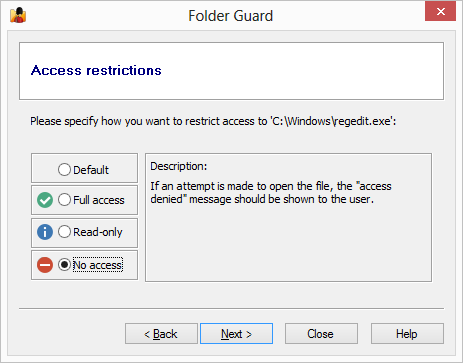Go to the previous step with Back
This screenshot has width=463, height=363.
point(161,334)
